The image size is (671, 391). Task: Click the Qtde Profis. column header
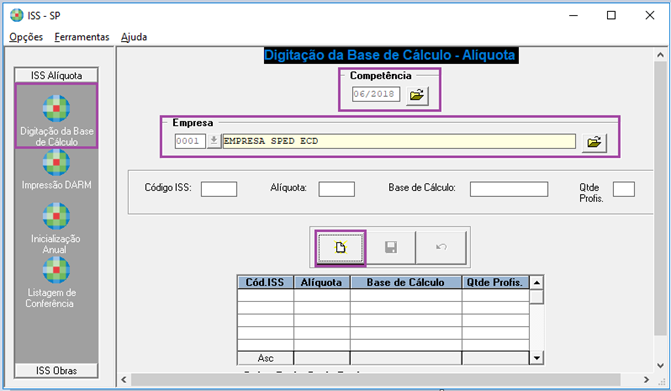[x=495, y=282]
